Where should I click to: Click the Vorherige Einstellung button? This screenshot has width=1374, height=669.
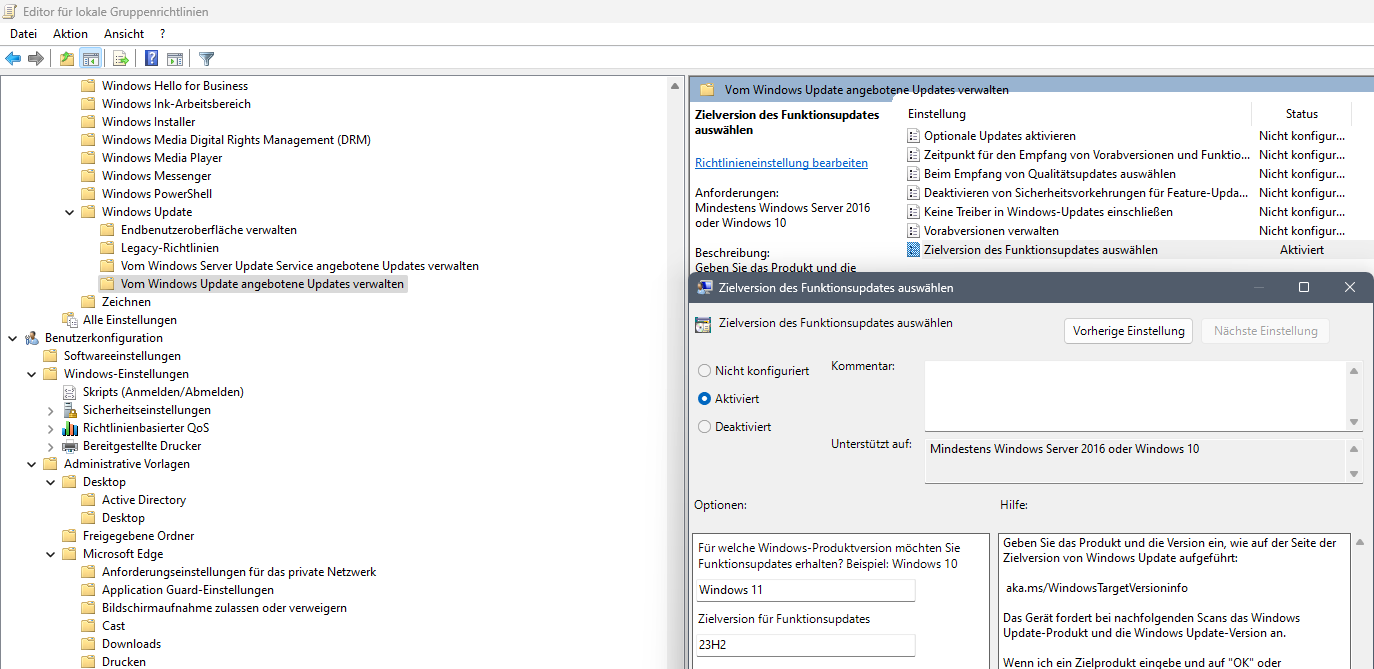1128,331
